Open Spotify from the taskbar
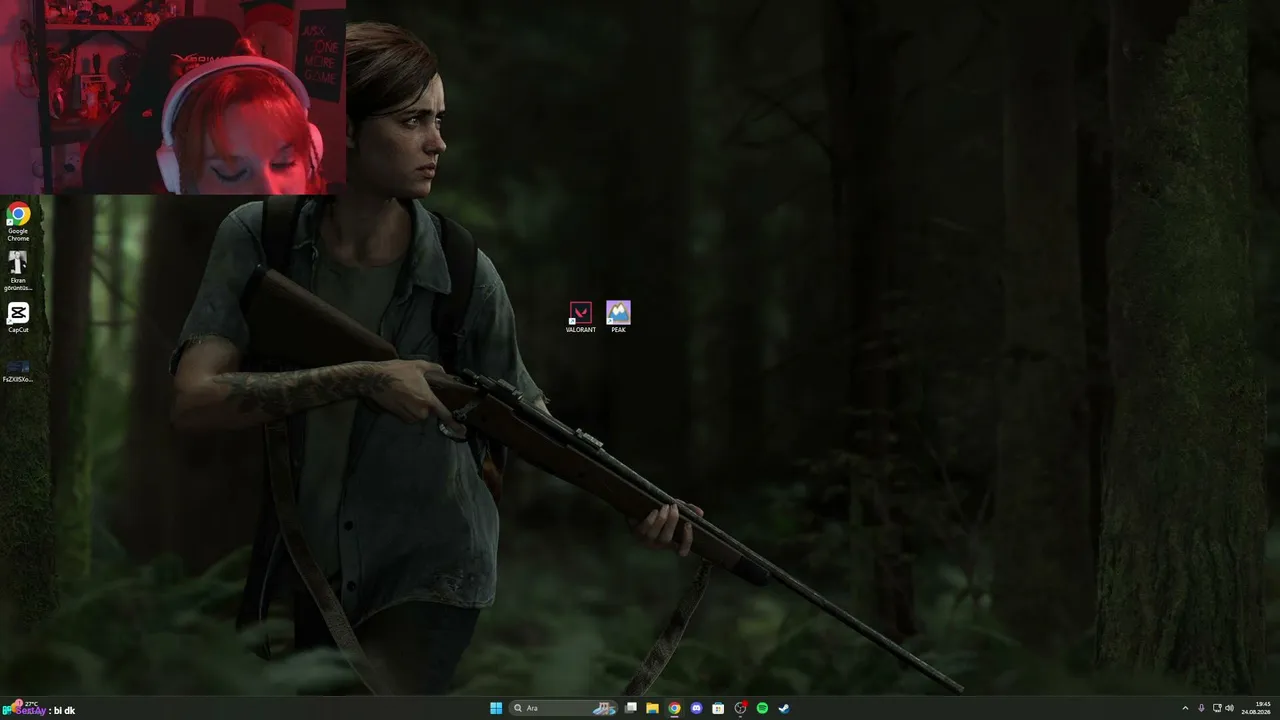 click(x=762, y=708)
